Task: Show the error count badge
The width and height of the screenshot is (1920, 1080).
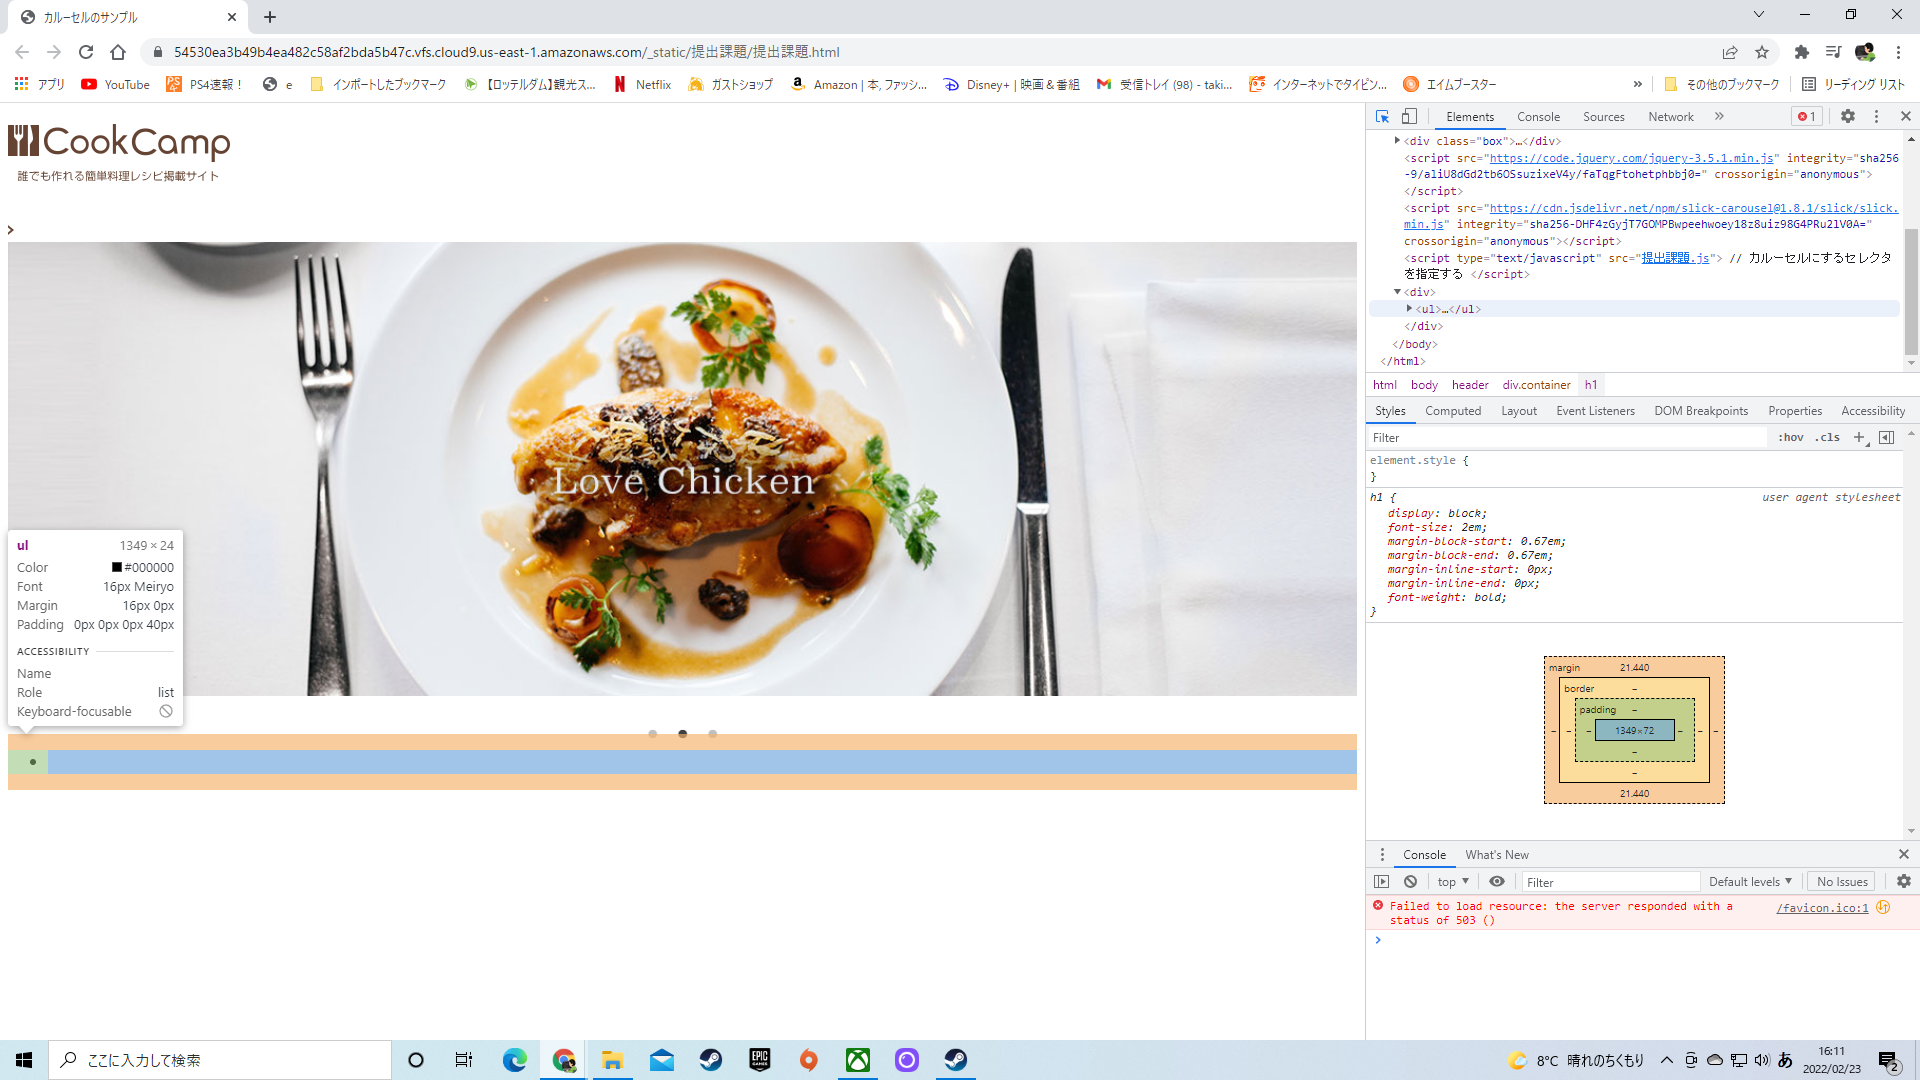Action: tap(1807, 116)
